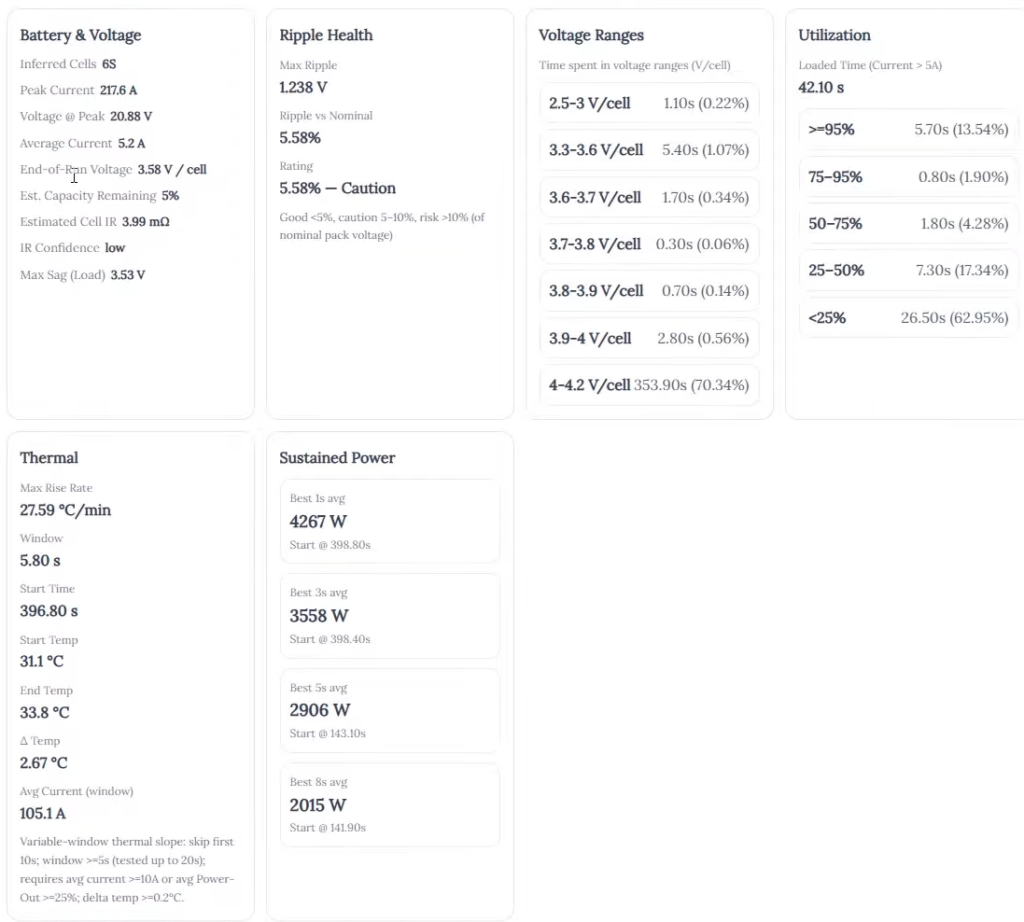The image size is (1024, 922).
Task: Select the 25–50% utilization row
Action: (x=908, y=270)
